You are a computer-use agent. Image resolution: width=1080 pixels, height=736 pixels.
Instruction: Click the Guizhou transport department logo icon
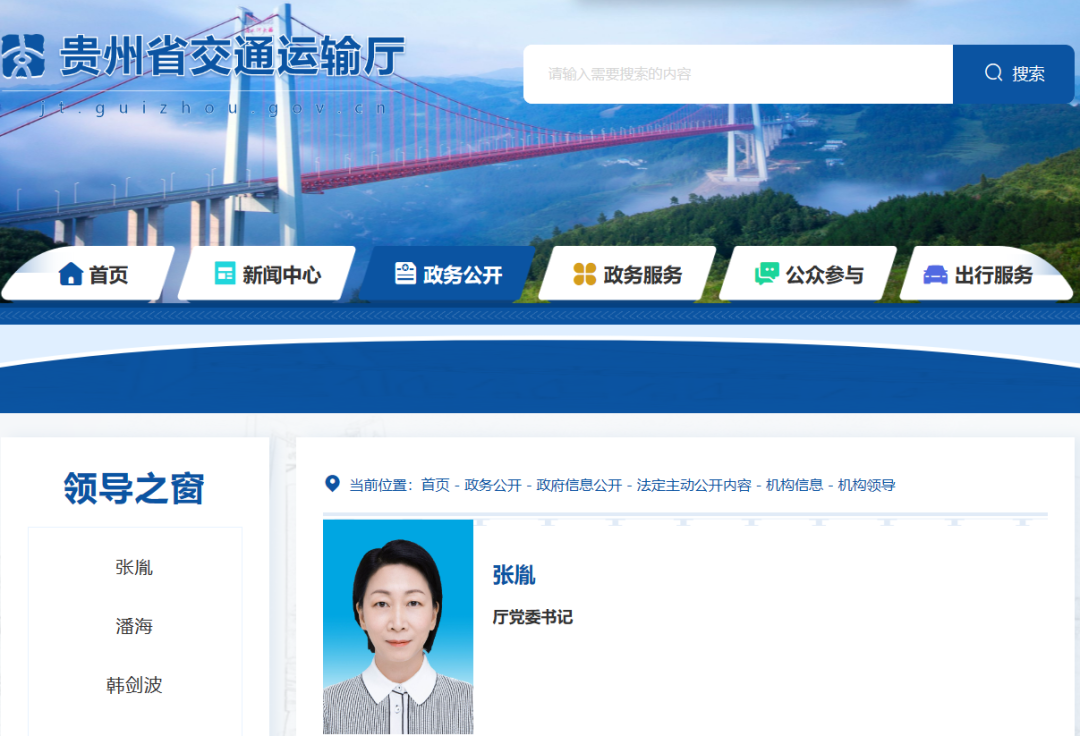pos(24,57)
